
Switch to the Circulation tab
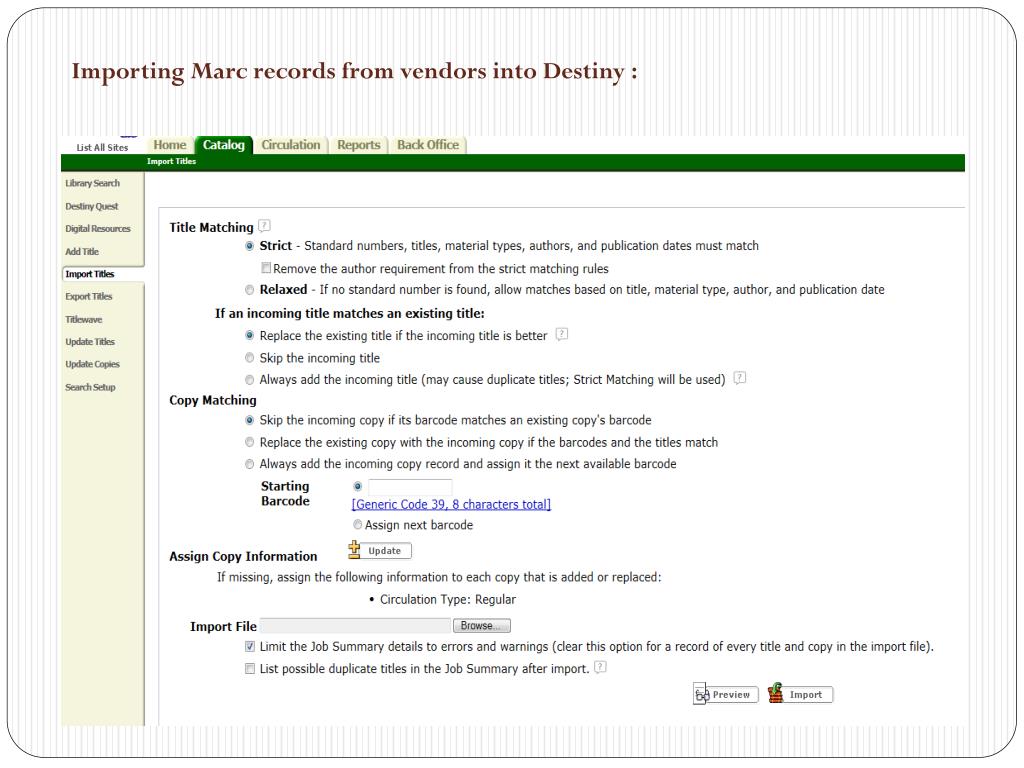(291, 145)
